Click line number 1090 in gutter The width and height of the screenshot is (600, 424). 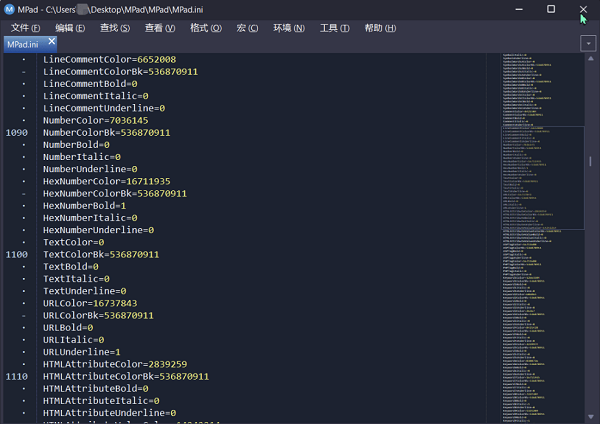coord(16,133)
